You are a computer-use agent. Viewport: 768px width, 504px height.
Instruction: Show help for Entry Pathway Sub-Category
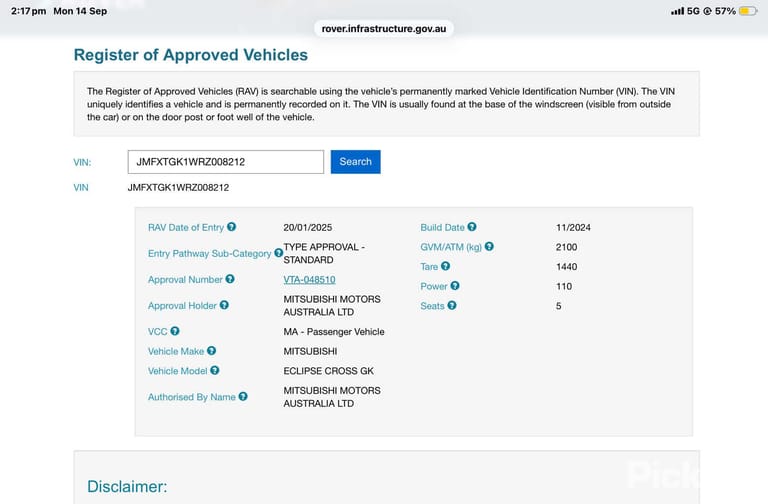click(x=278, y=253)
